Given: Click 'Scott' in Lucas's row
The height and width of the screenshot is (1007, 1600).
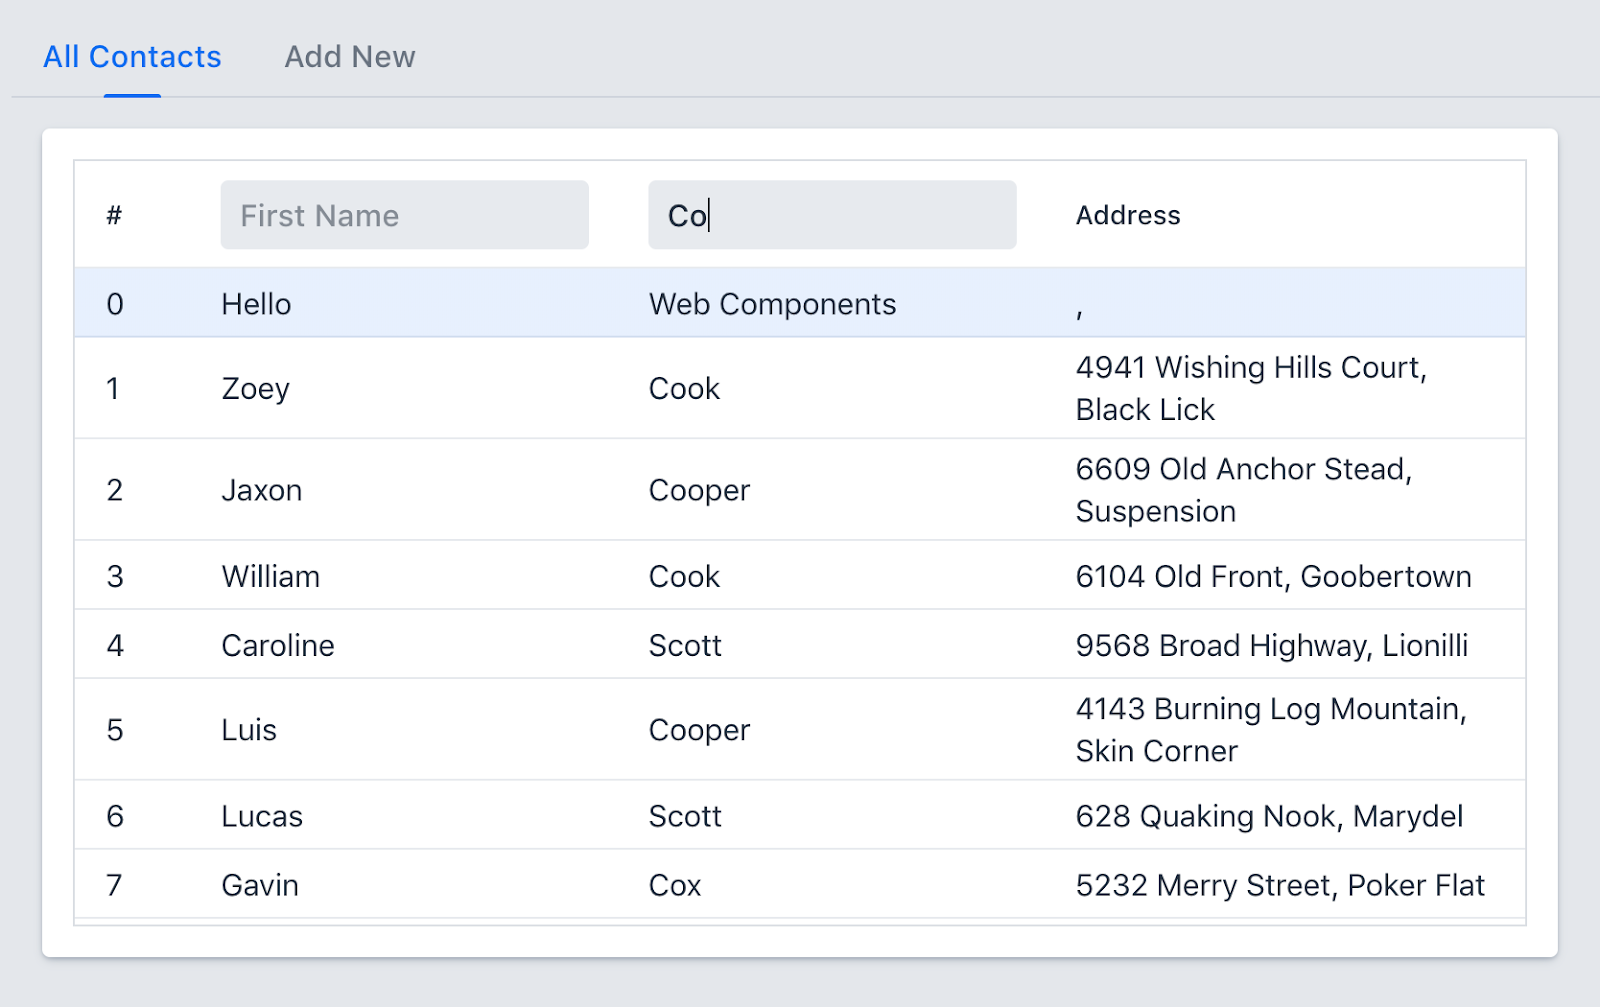Looking at the screenshot, I should click(x=686, y=816).
